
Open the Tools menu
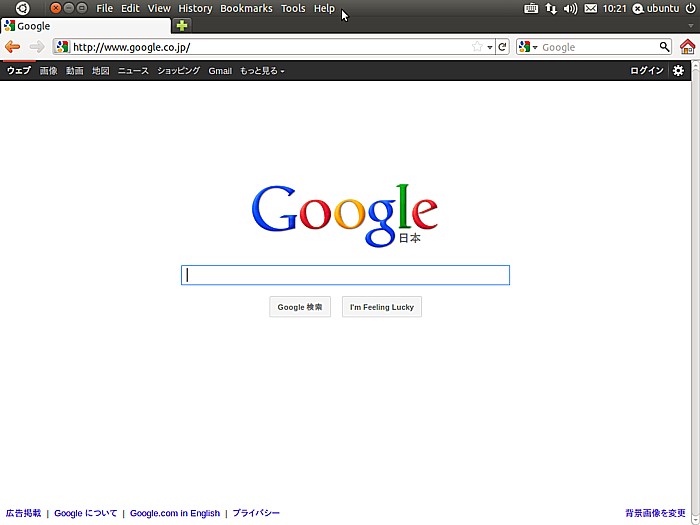pyautogui.click(x=293, y=8)
